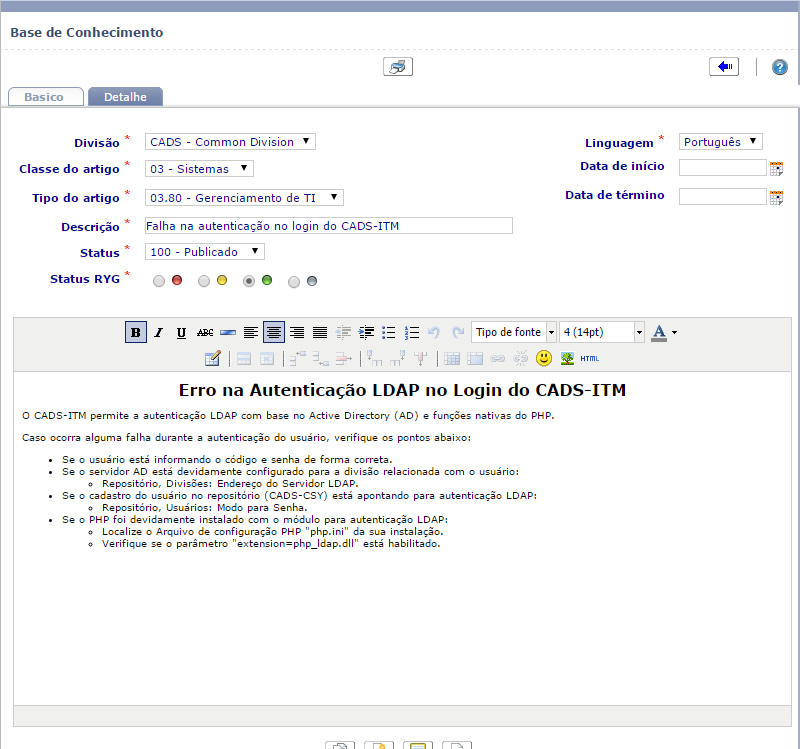Open the font color picker

664,332
